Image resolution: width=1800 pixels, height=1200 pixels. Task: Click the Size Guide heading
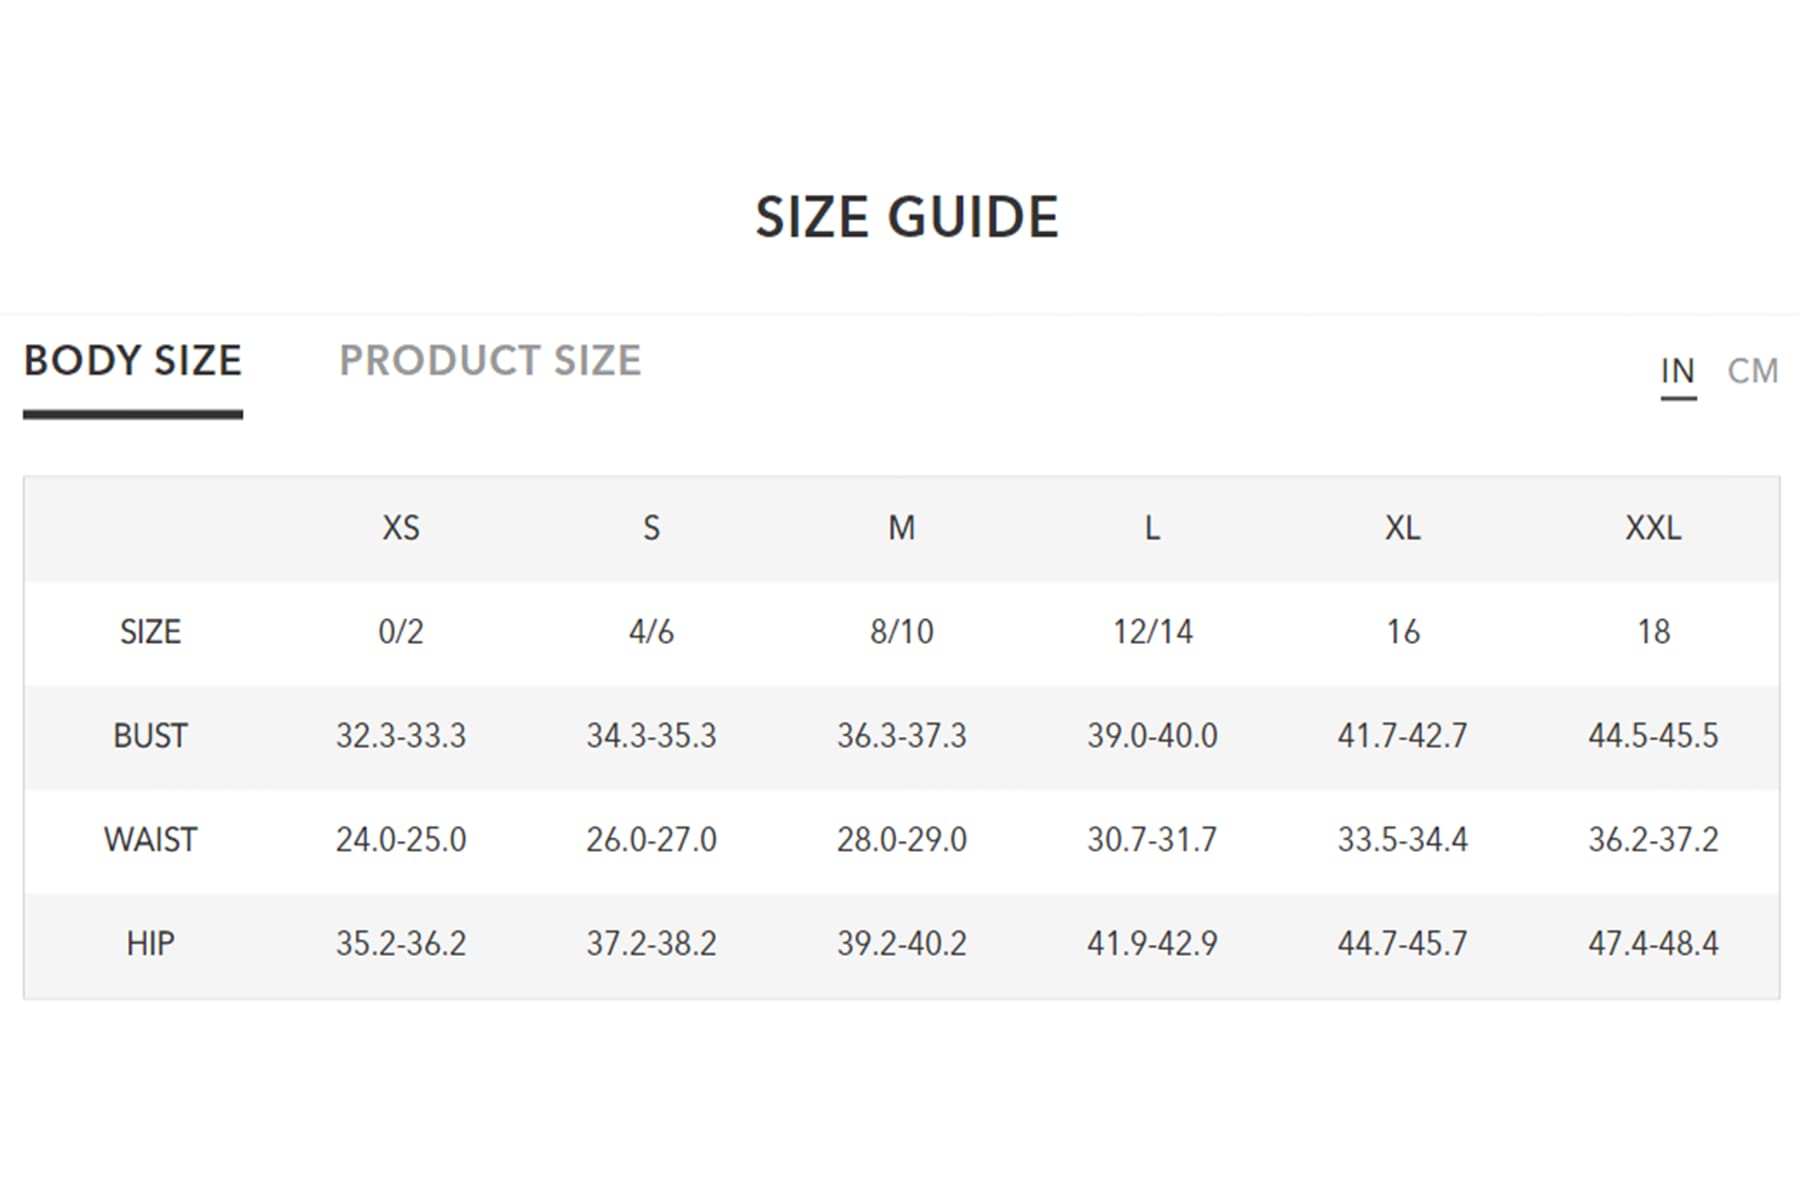pyautogui.click(x=906, y=217)
